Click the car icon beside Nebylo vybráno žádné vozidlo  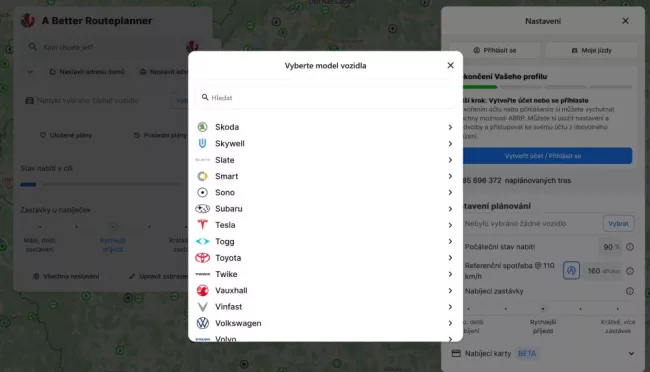(29, 100)
